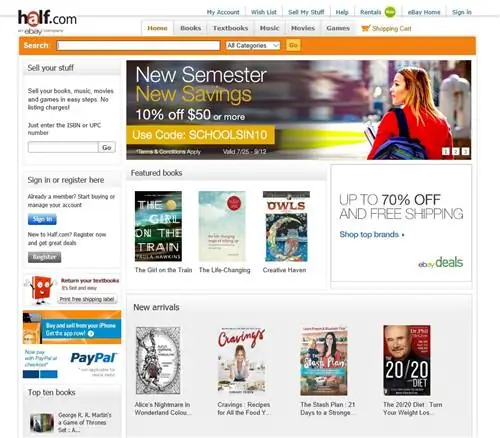Switch to the Music tab
This screenshot has height=438, width=500.
269,28
